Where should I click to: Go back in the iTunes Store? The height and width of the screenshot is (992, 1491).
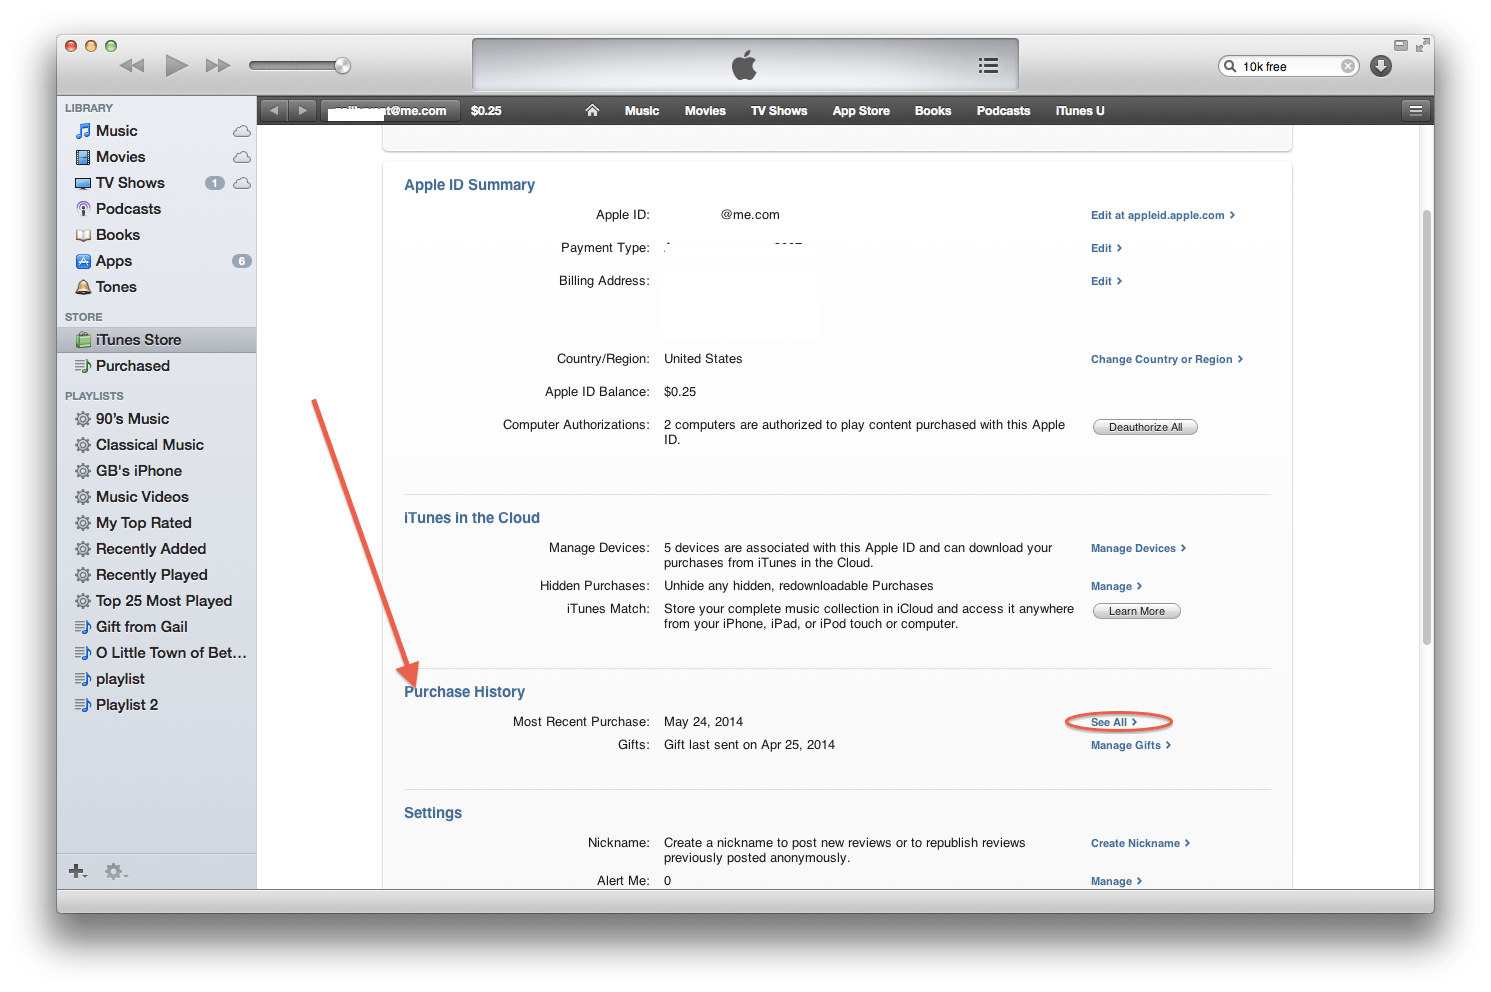point(274,111)
